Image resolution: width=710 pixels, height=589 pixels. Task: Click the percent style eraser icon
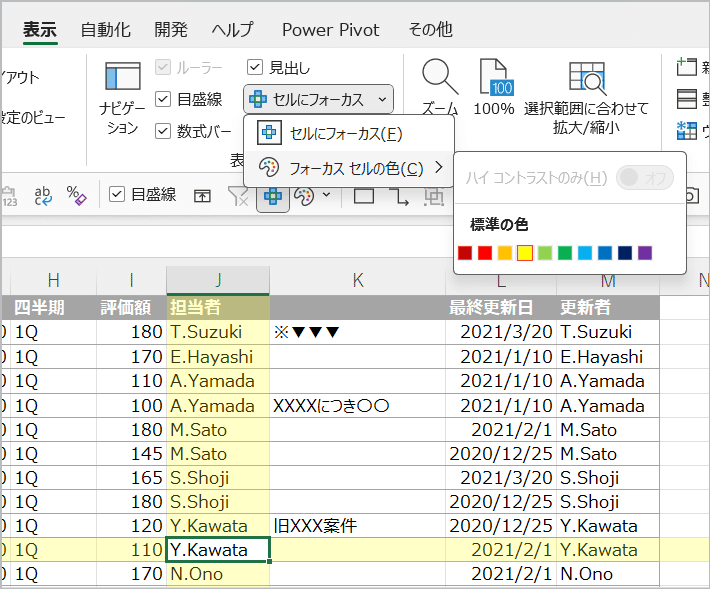click(76, 196)
